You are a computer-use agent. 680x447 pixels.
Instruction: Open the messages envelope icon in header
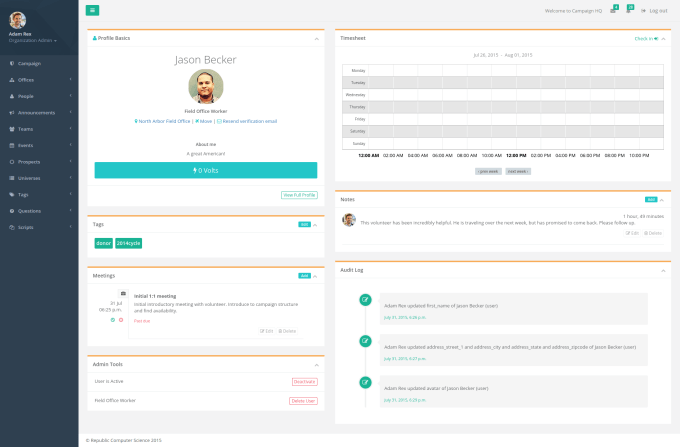click(613, 11)
